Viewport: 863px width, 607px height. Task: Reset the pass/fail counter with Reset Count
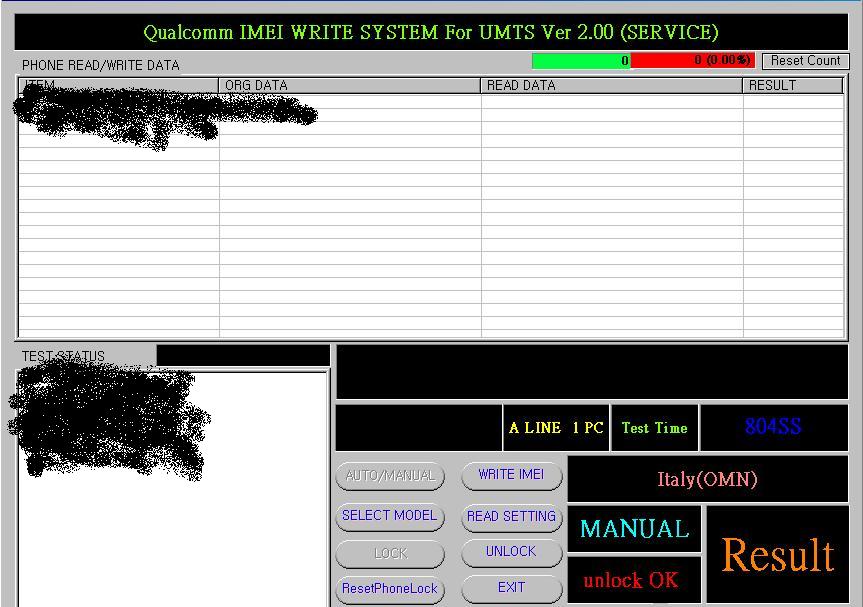(x=805, y=61)
